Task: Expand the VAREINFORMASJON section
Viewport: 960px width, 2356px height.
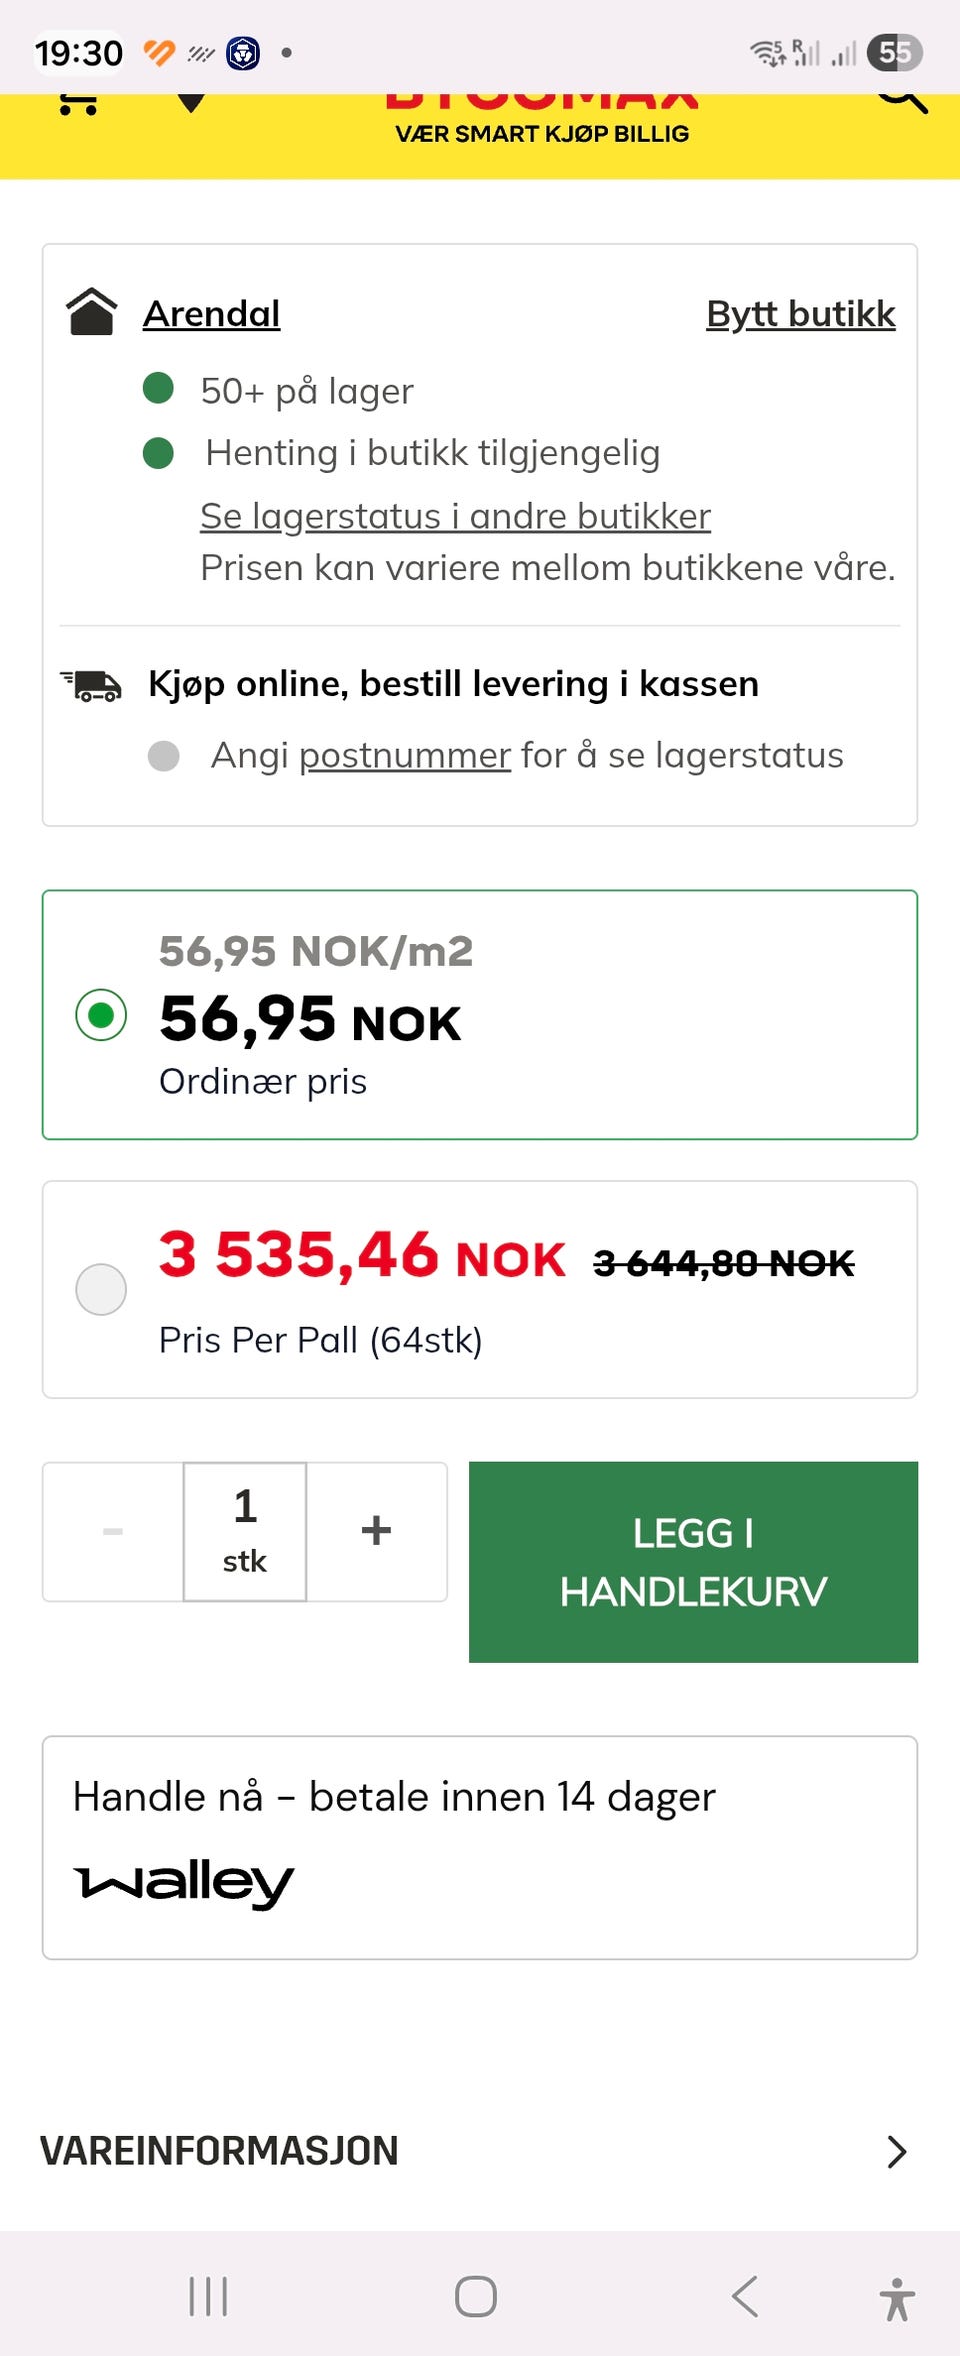Action: tap(480, 2152)
